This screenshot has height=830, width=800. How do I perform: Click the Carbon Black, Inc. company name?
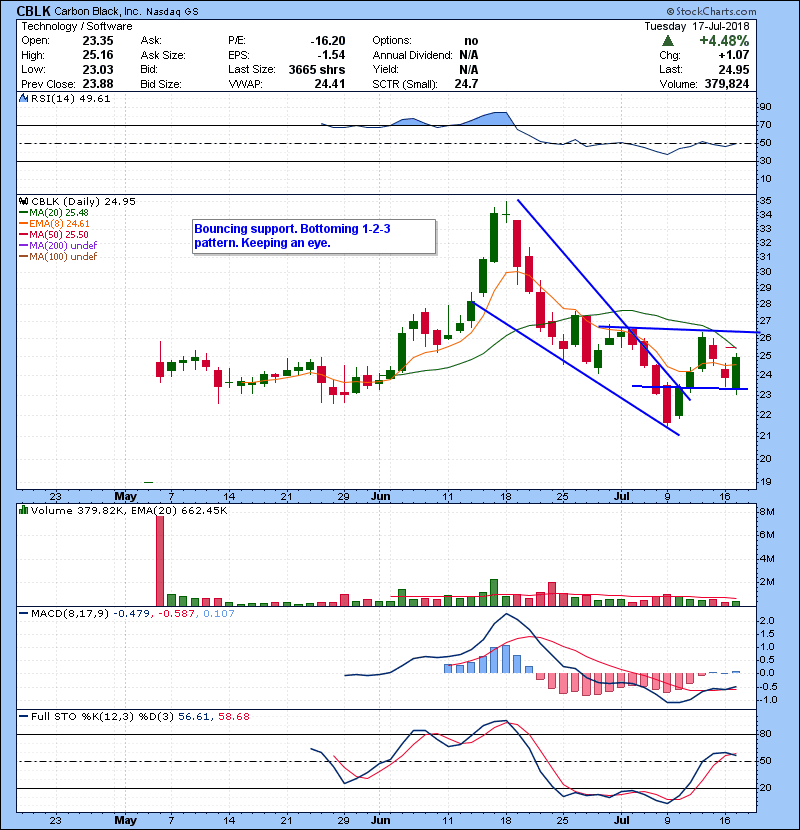(97, 11)
